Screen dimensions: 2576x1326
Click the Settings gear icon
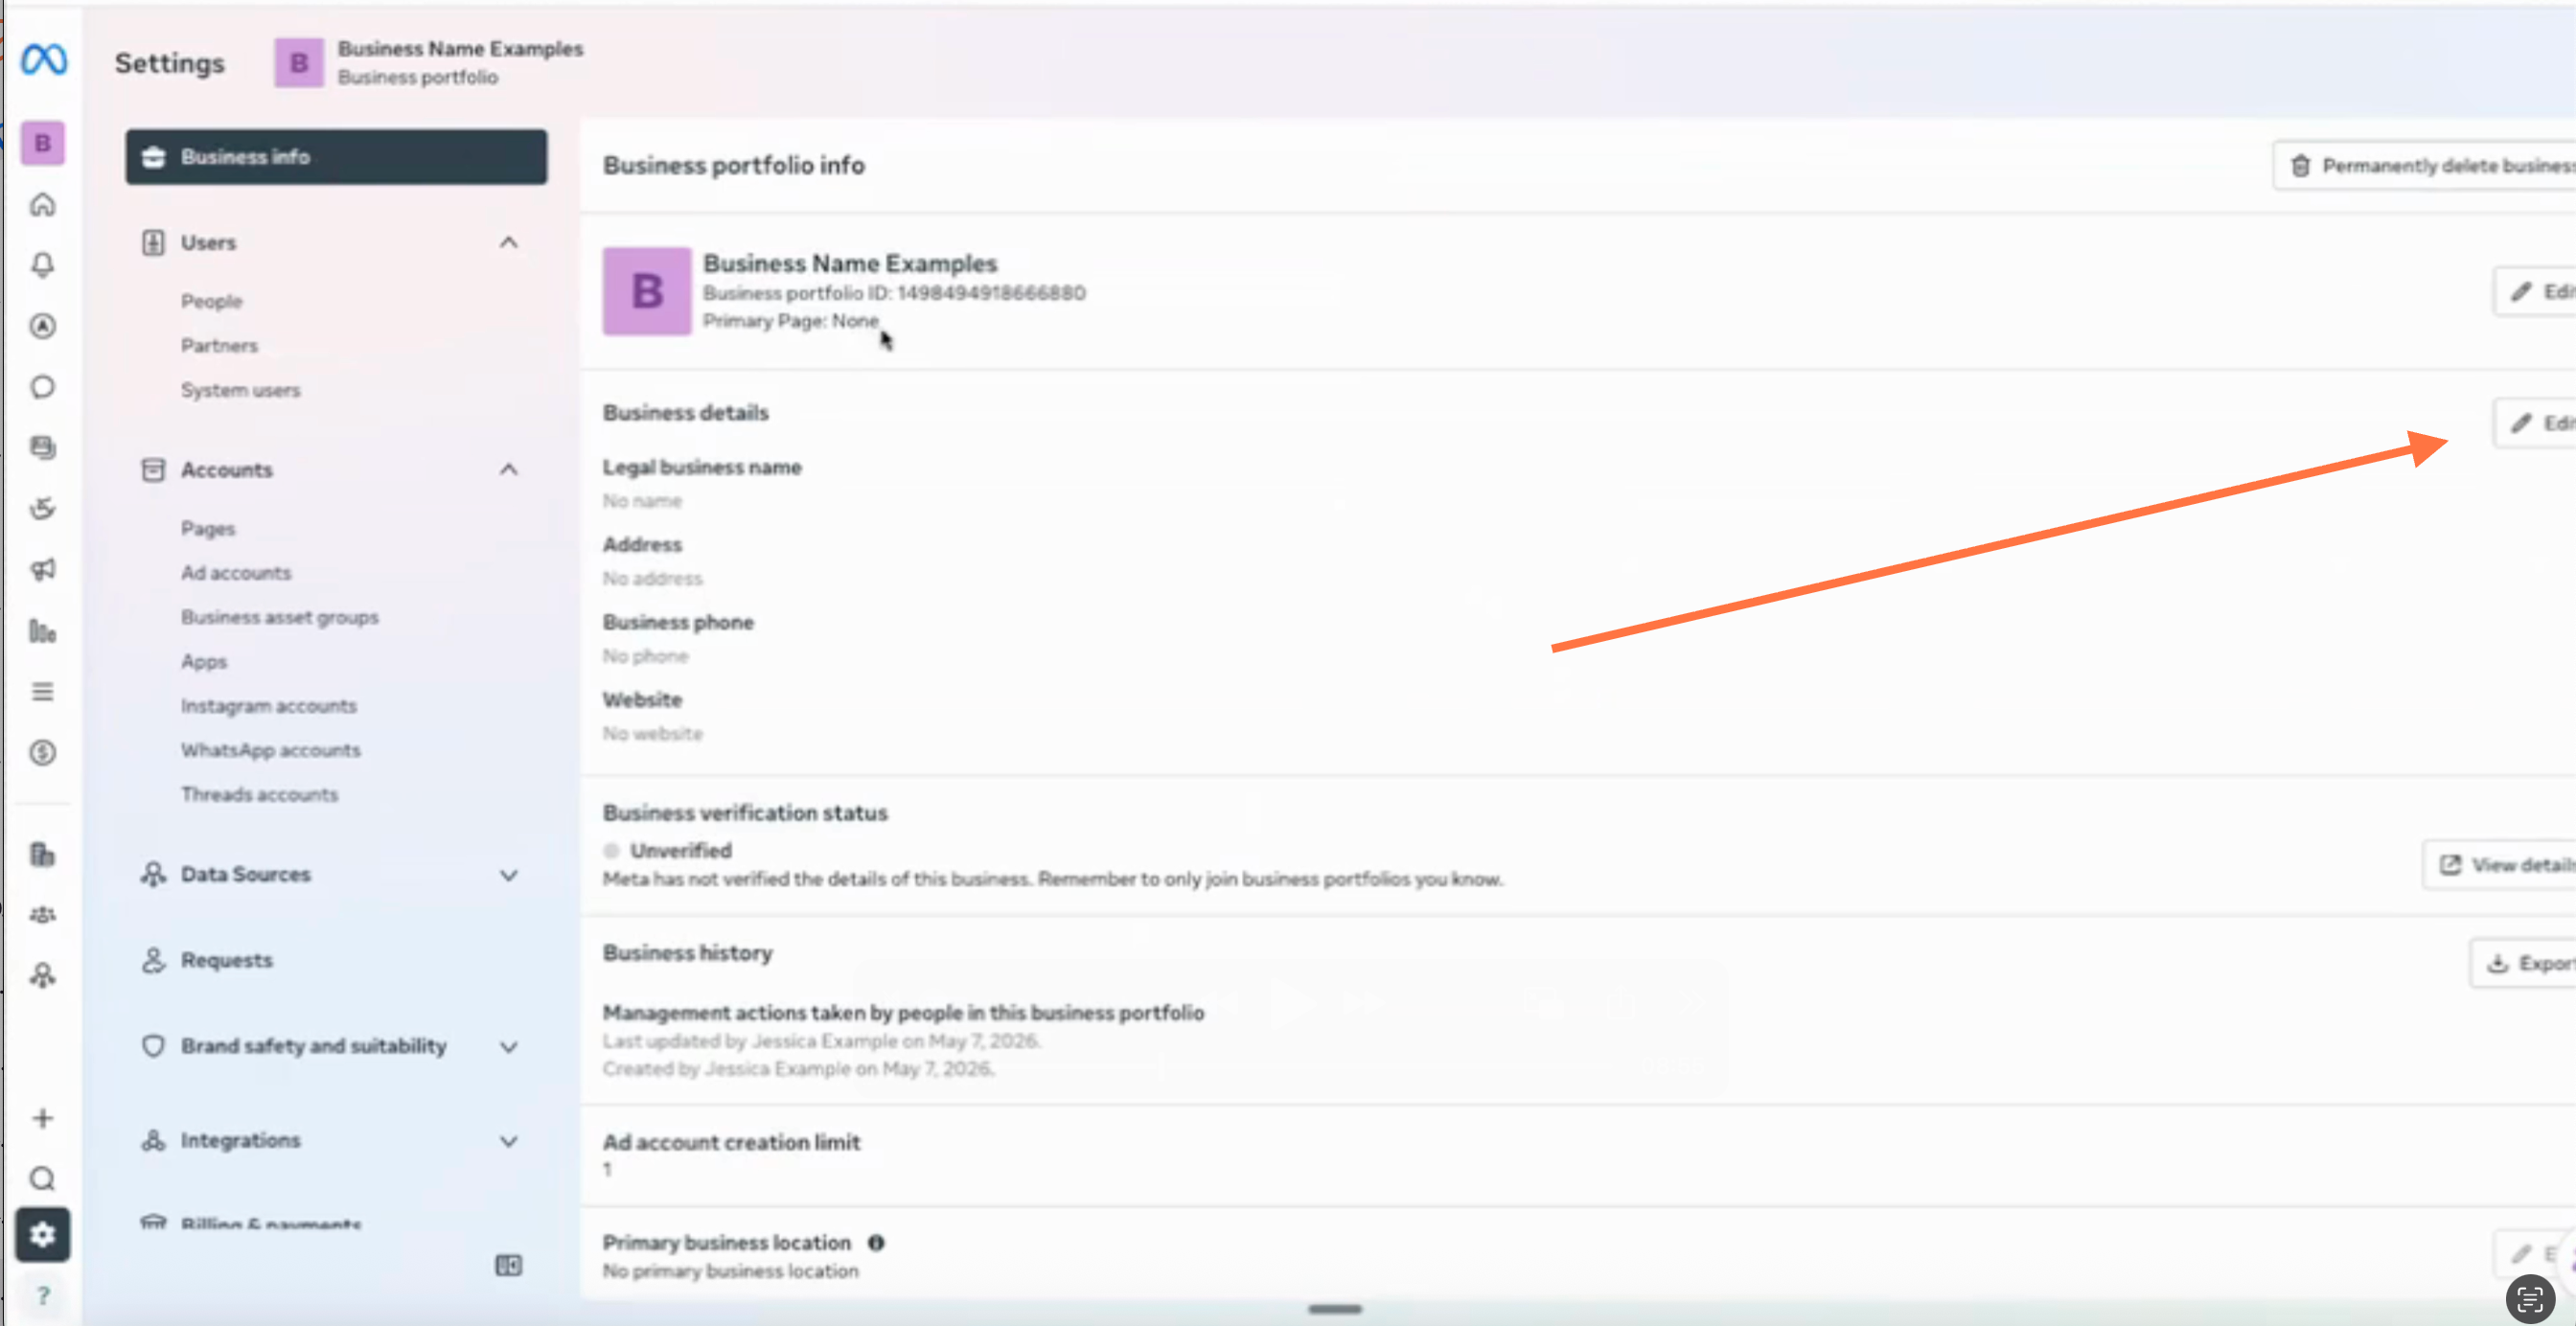pyautogui.click(x=42, y=1235)
